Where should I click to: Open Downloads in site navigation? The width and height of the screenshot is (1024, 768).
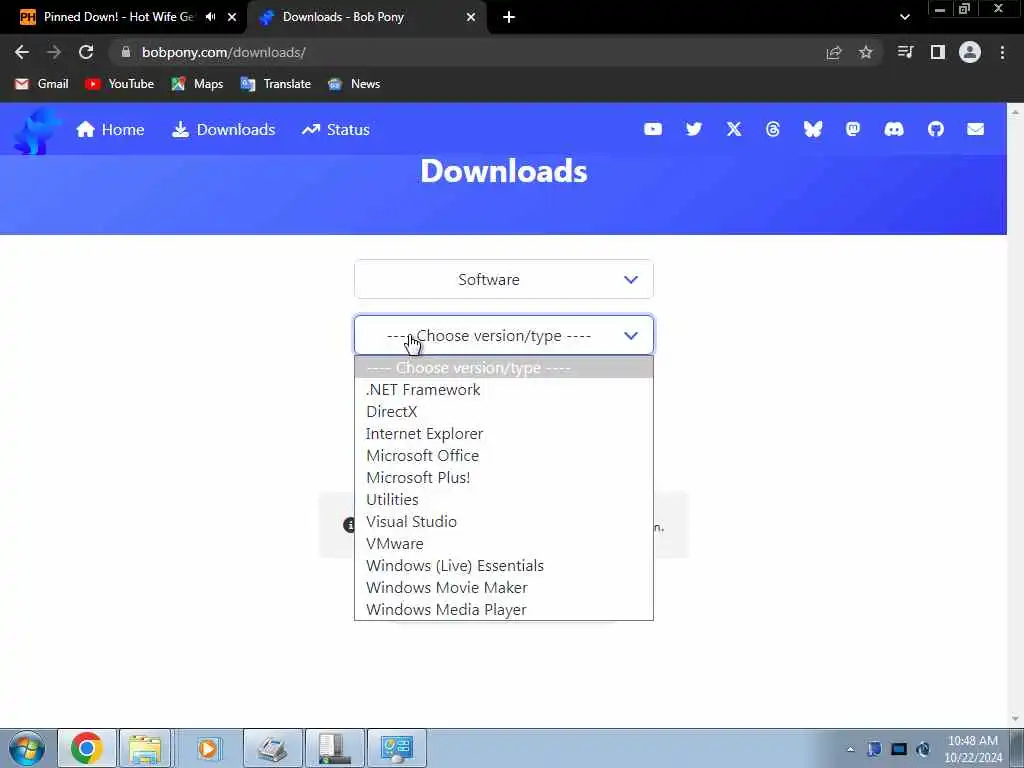click(223, 129)
